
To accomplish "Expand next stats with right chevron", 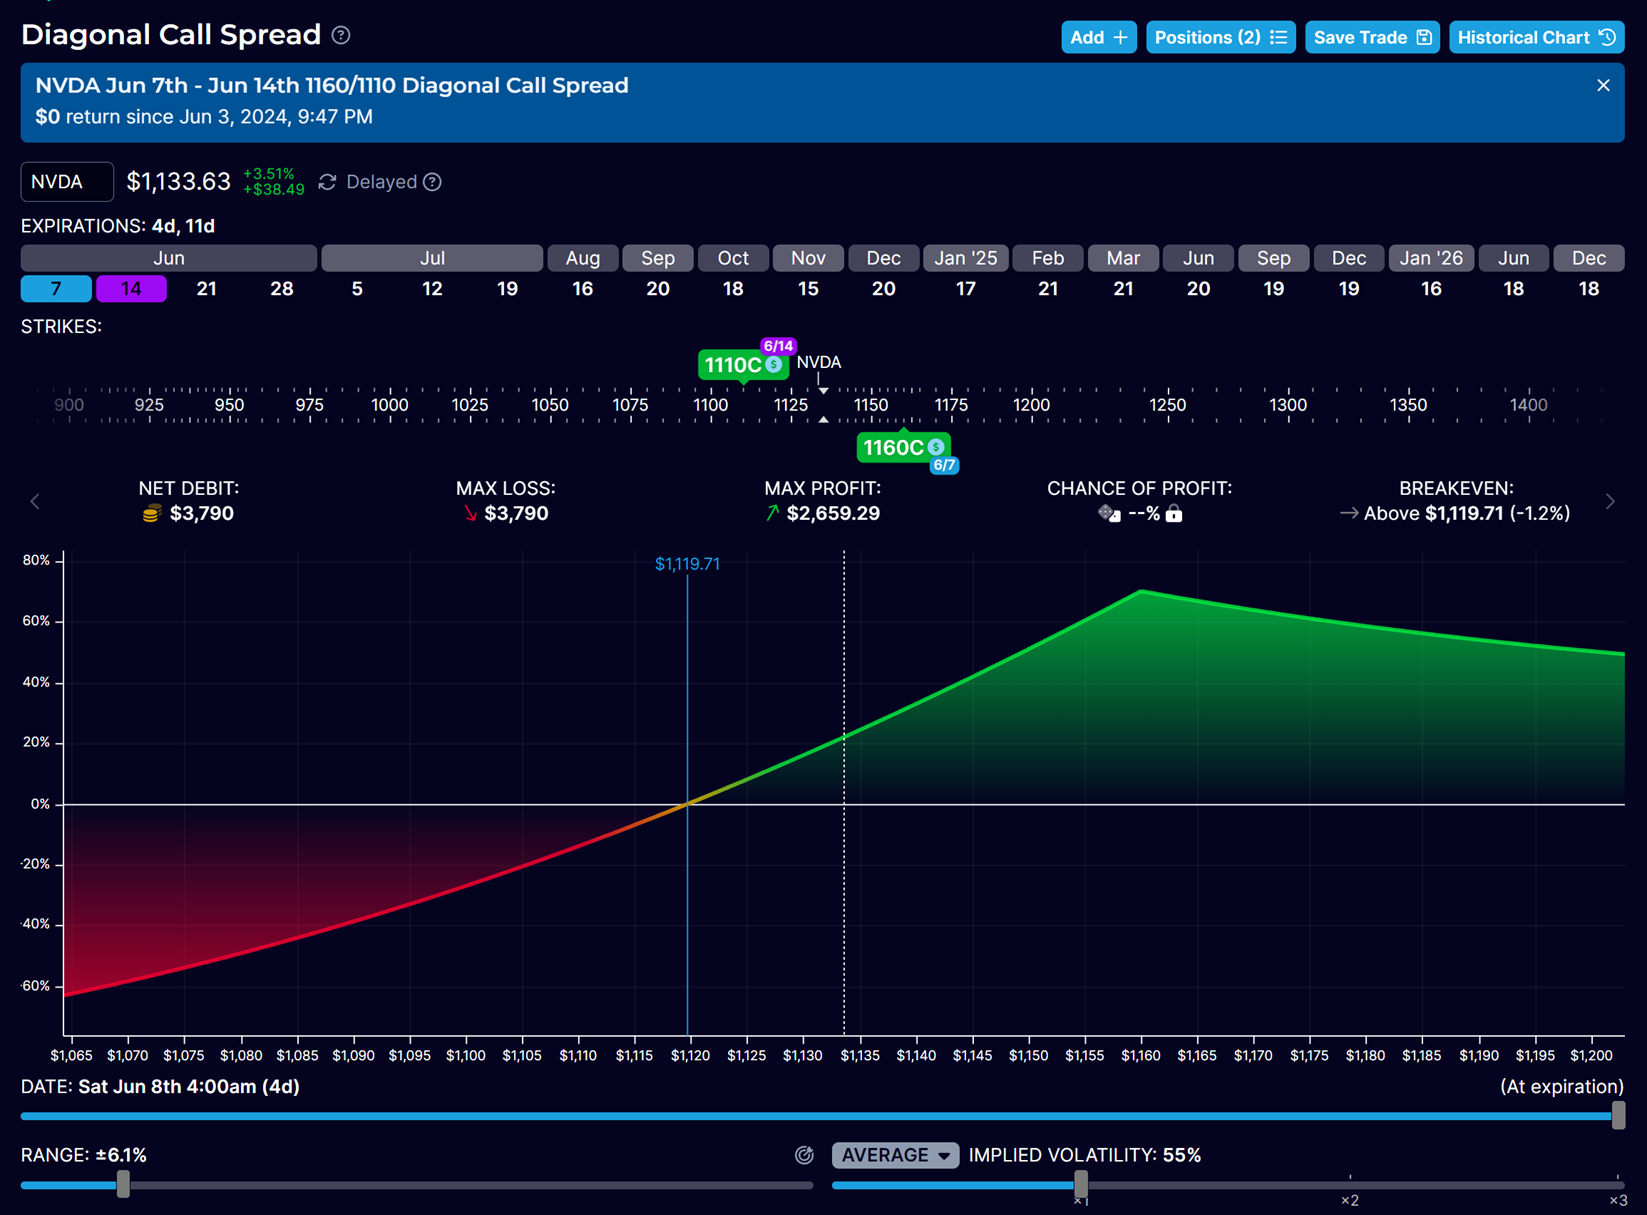I will 1610,502.
